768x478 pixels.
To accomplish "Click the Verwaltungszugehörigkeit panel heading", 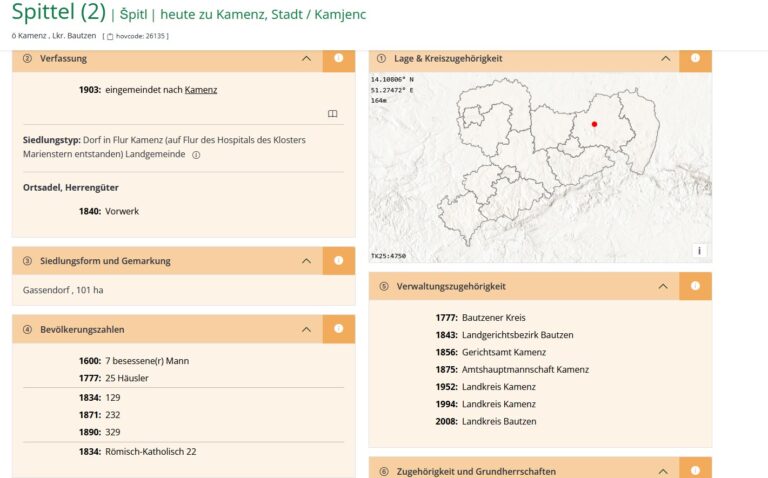I will click(x=450, y=286).
